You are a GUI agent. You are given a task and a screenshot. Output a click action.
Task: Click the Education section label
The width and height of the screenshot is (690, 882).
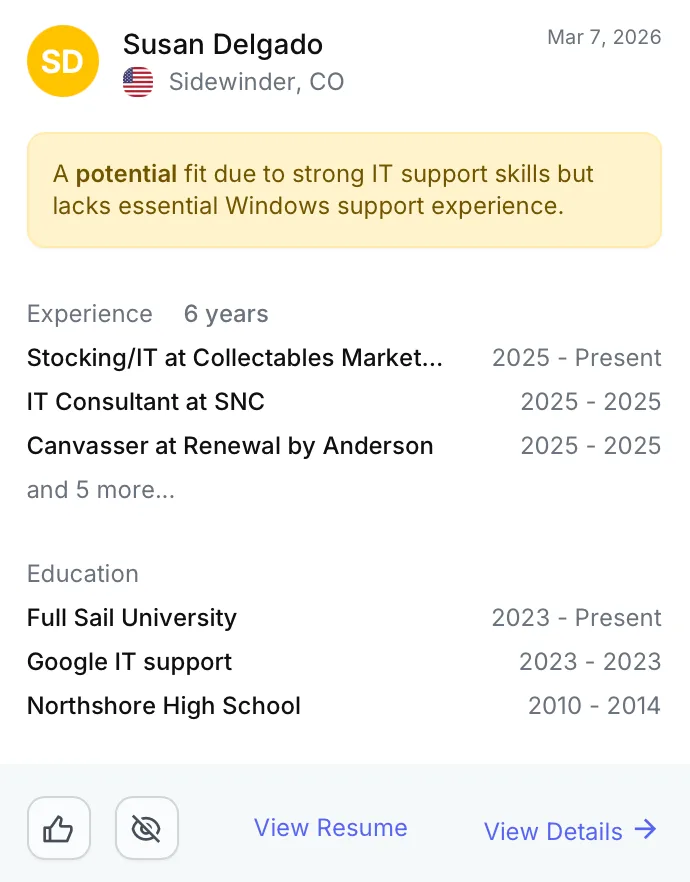pos(83,574)
